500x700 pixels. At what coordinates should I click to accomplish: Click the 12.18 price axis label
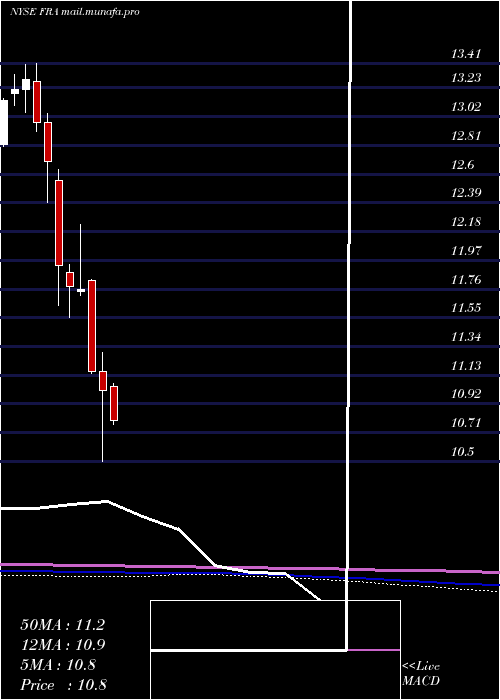pos(466,222)
